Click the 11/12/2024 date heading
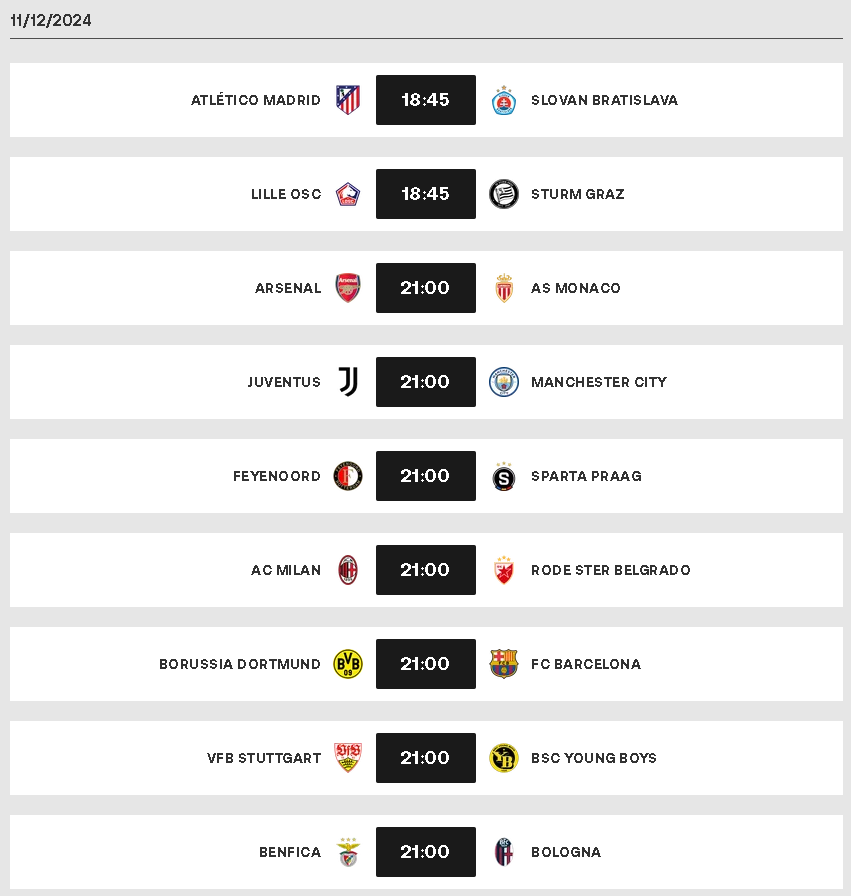 [x=51, y=20]
